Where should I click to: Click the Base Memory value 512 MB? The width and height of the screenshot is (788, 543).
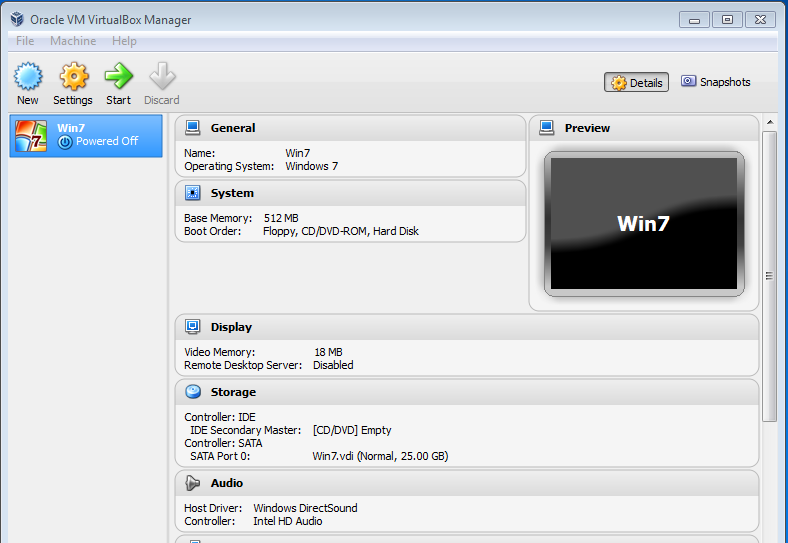pyautogui.click(x=281, y=218)
